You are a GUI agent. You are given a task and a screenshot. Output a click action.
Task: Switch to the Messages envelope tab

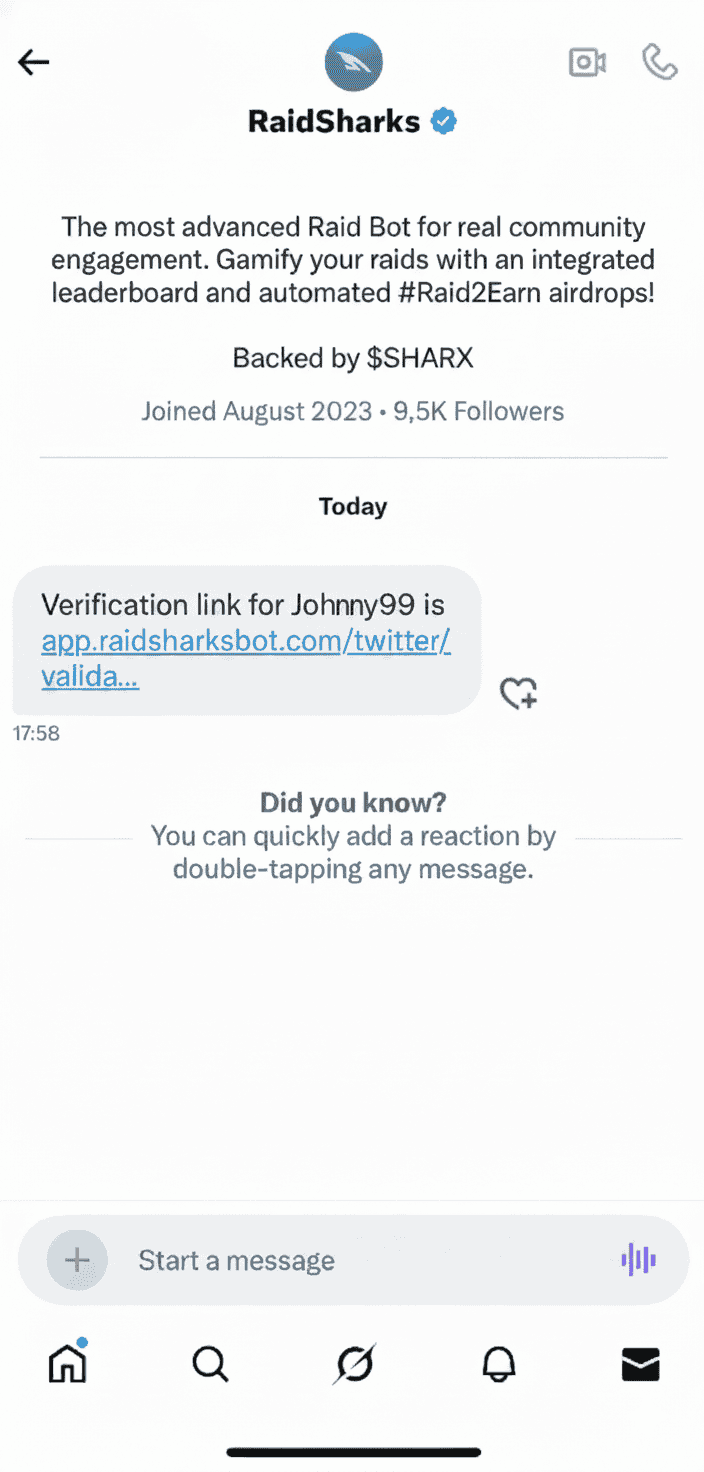(641, 1363)
